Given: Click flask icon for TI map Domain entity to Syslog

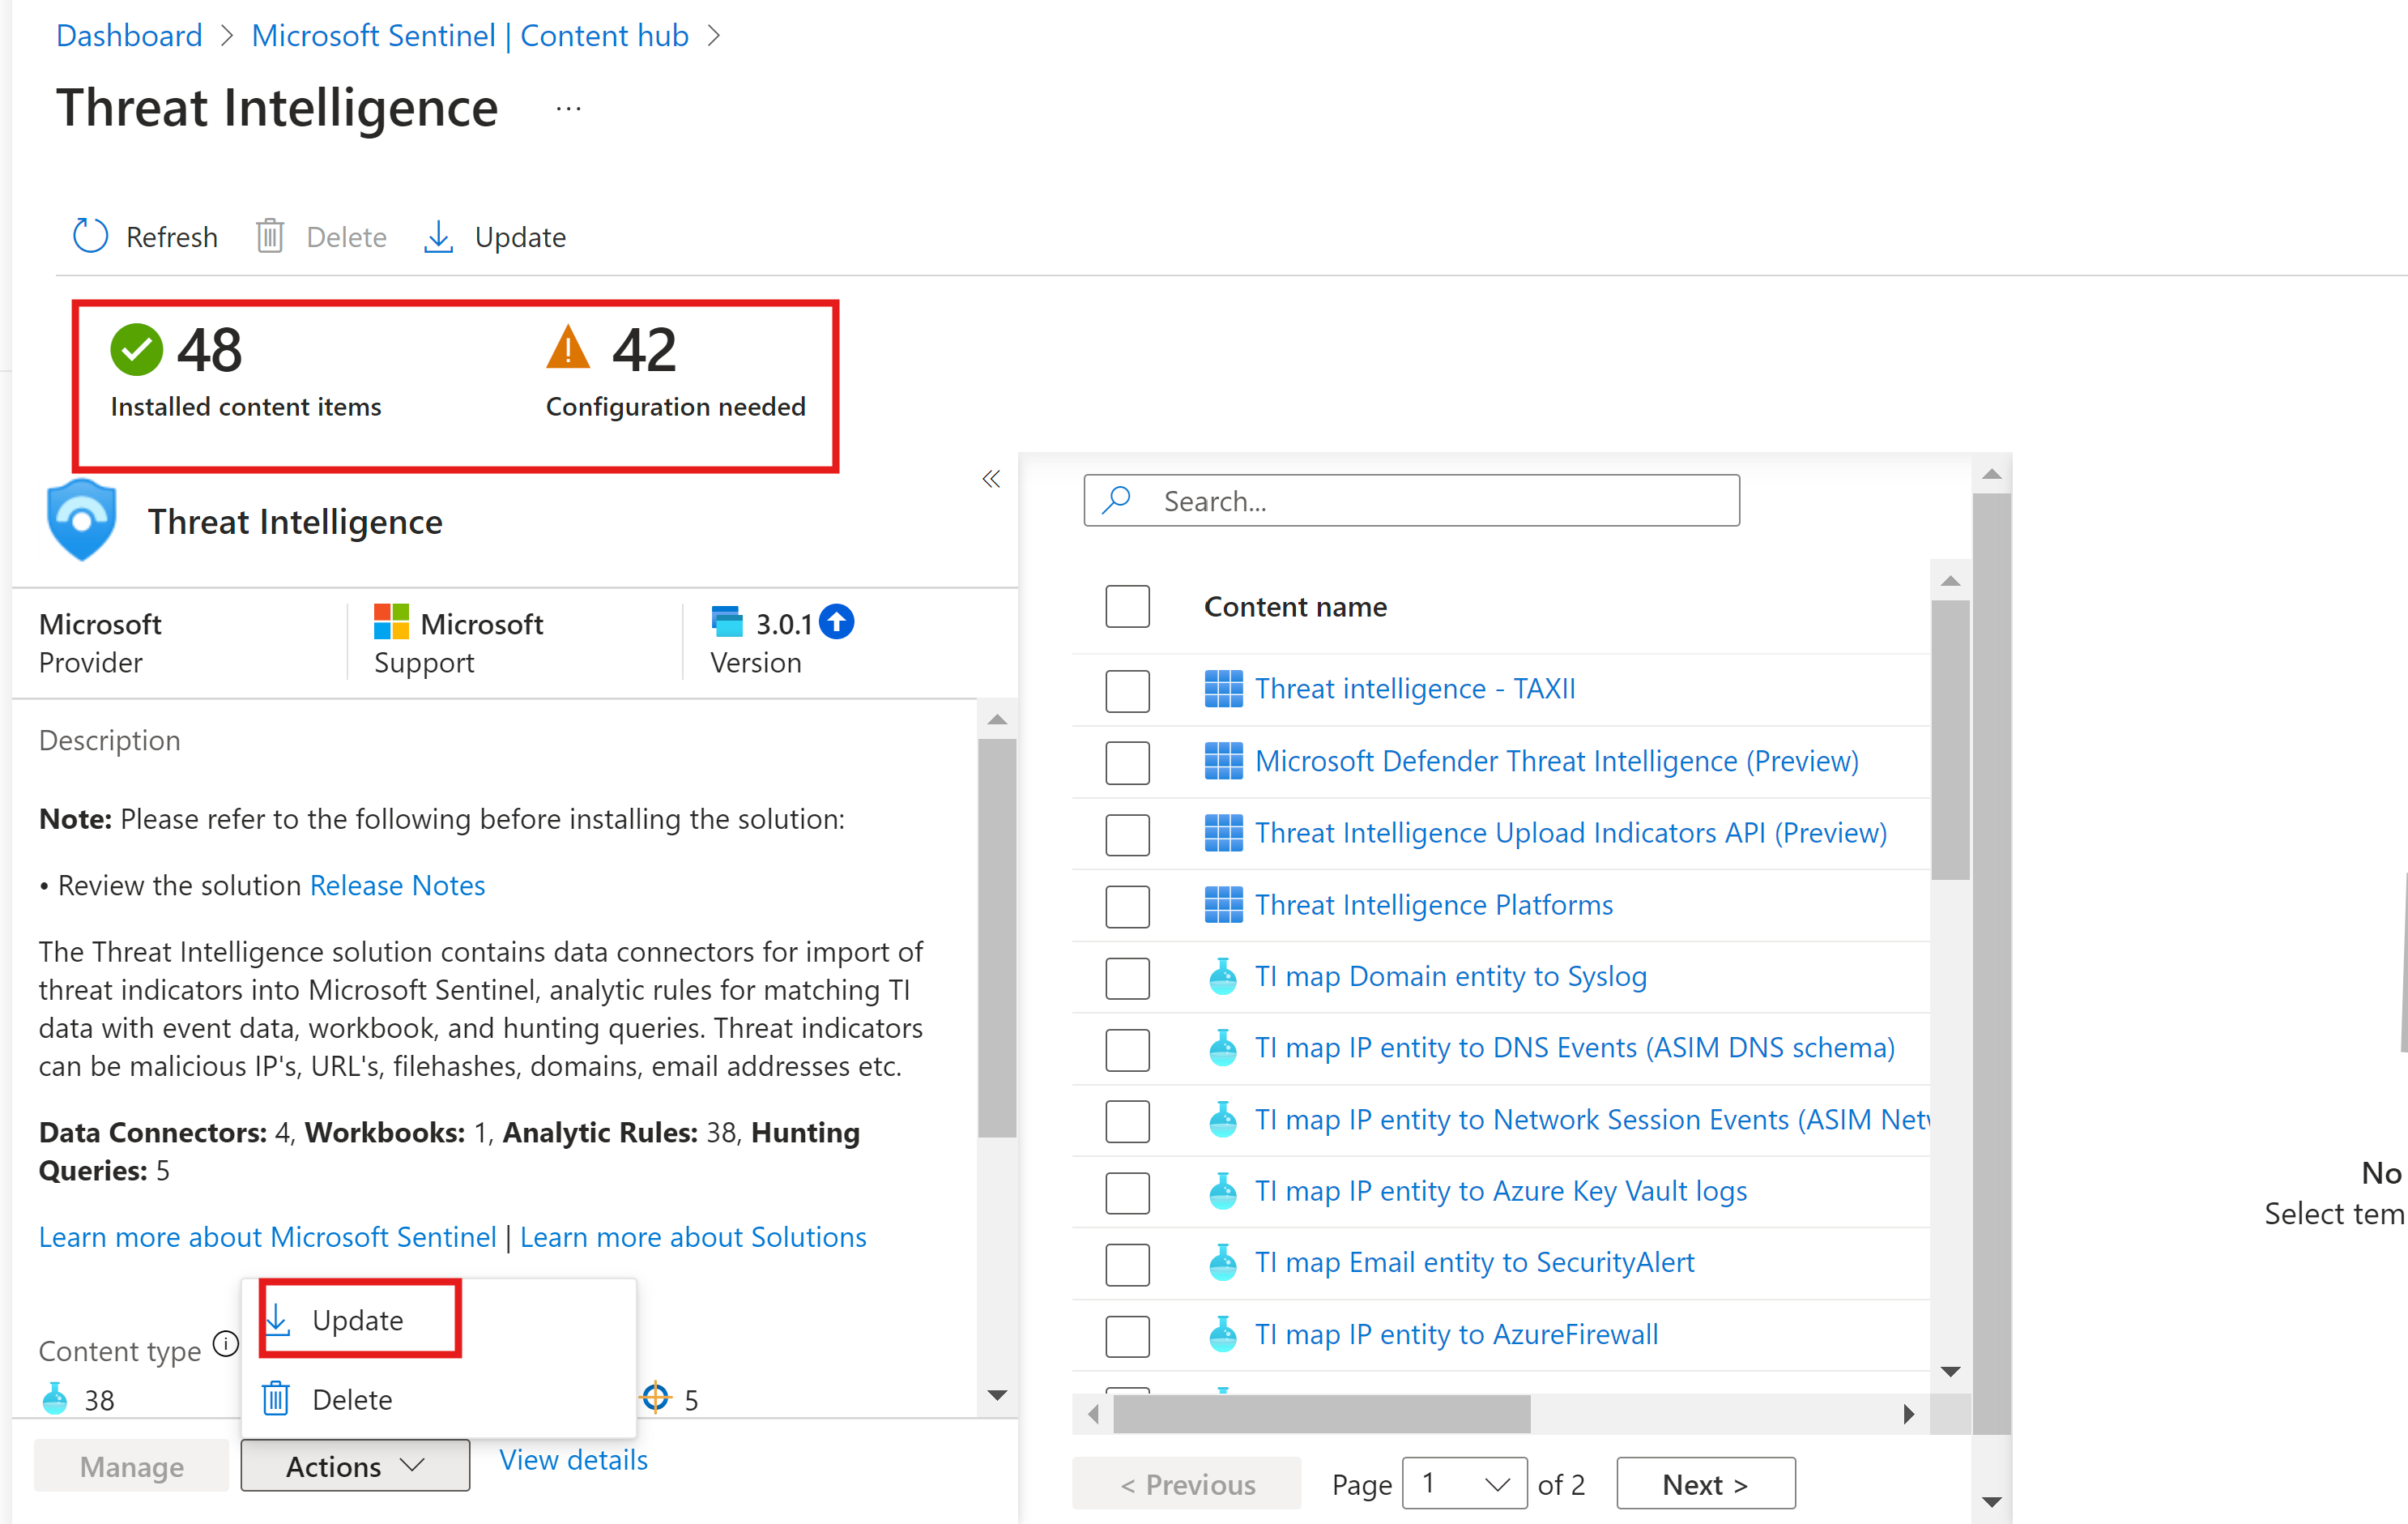Looking at the screenshot, I should (x=1222, y=977).
